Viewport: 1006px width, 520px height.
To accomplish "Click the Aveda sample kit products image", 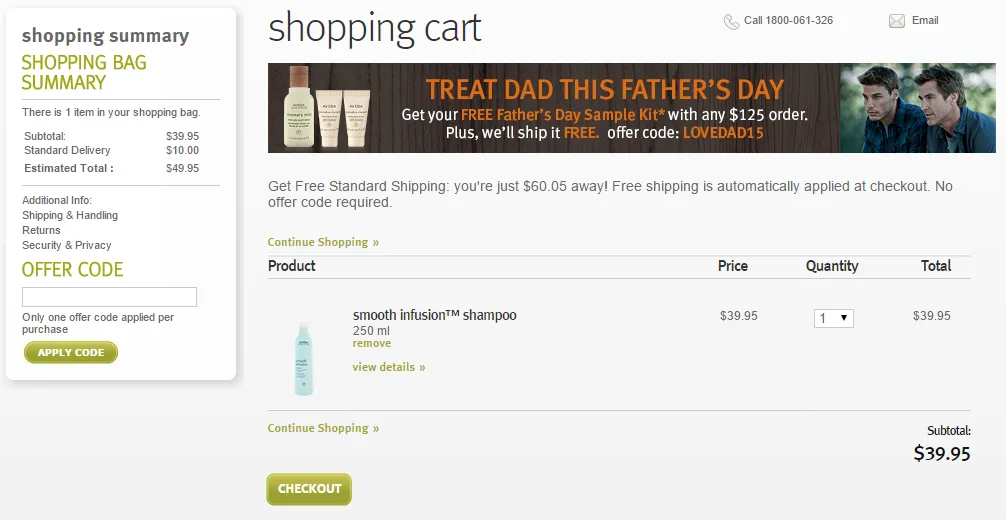I will [x=328, y=108].
